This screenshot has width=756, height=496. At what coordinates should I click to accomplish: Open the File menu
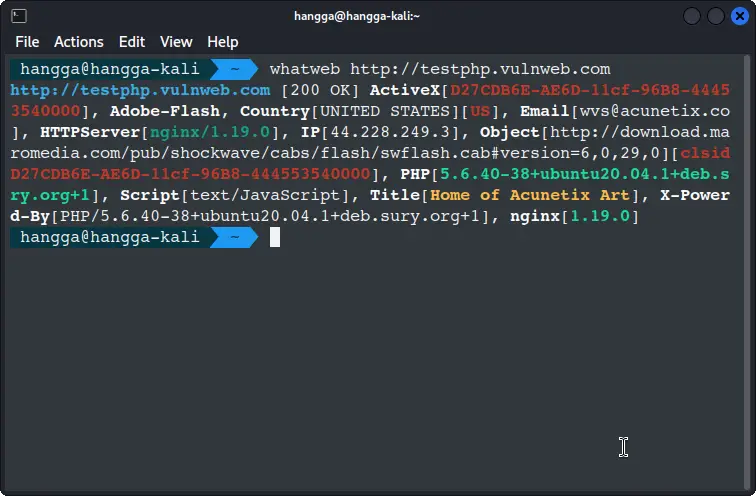pos(27,42)
